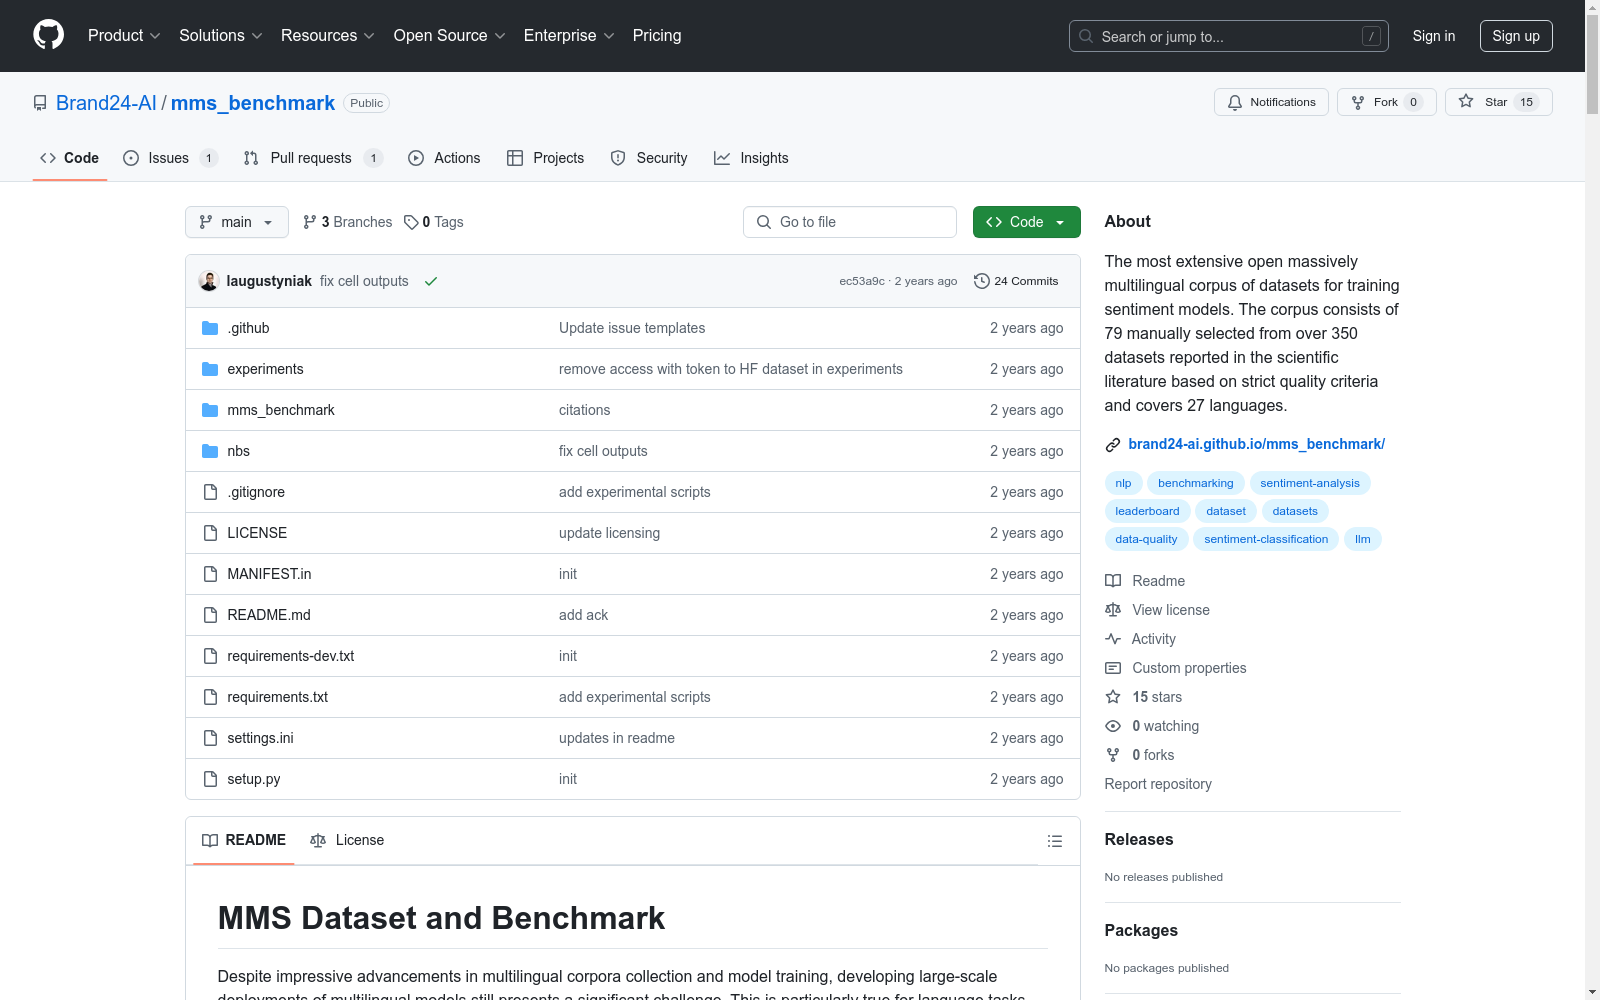Viewport: 1600px width, 1000px height.
Task: Click the star icon beside 15 stars
Action: (1113, 697)
